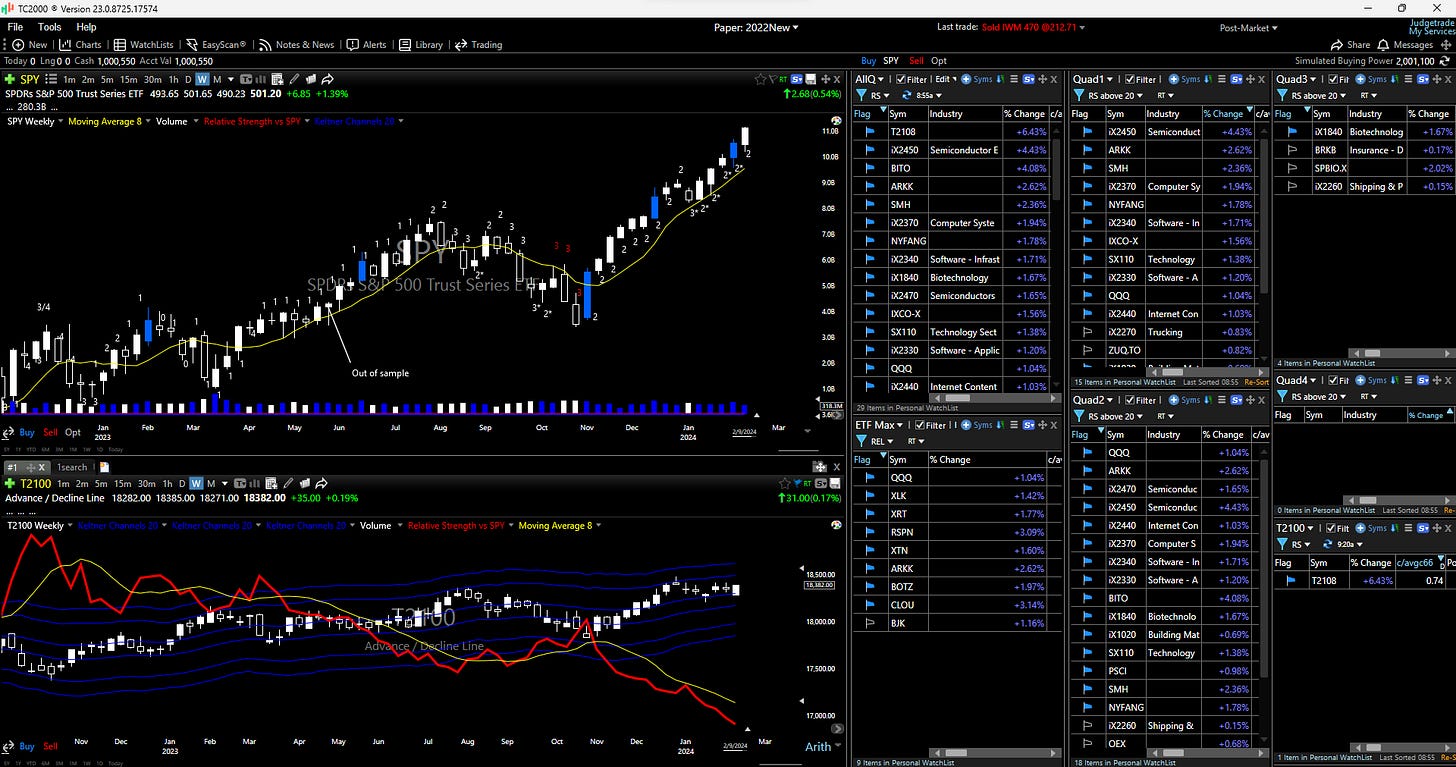
Task: Open the RS above 20 dropdown in Quad1
Action: click(1116, 95)
